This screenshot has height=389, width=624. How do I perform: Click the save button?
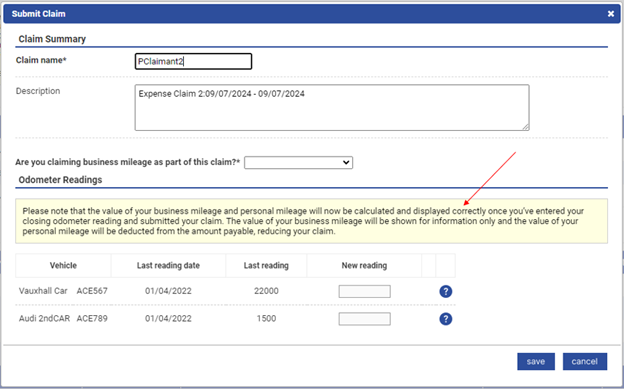536,362
